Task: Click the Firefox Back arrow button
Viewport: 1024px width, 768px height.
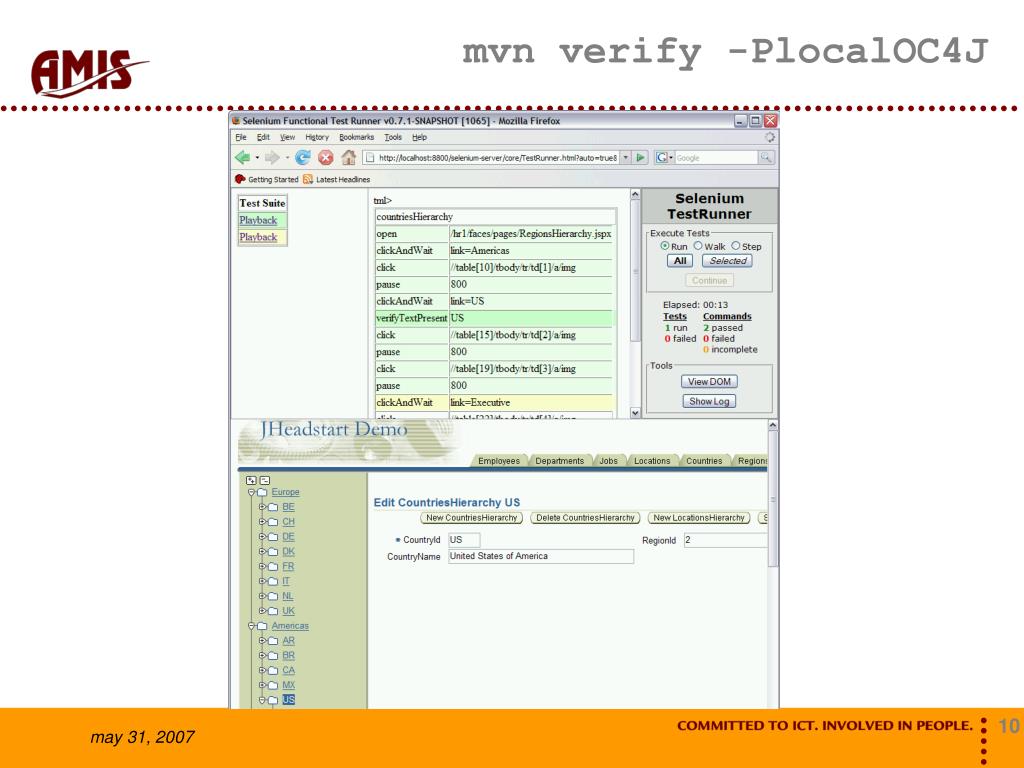Action: (x=243, y=157)
